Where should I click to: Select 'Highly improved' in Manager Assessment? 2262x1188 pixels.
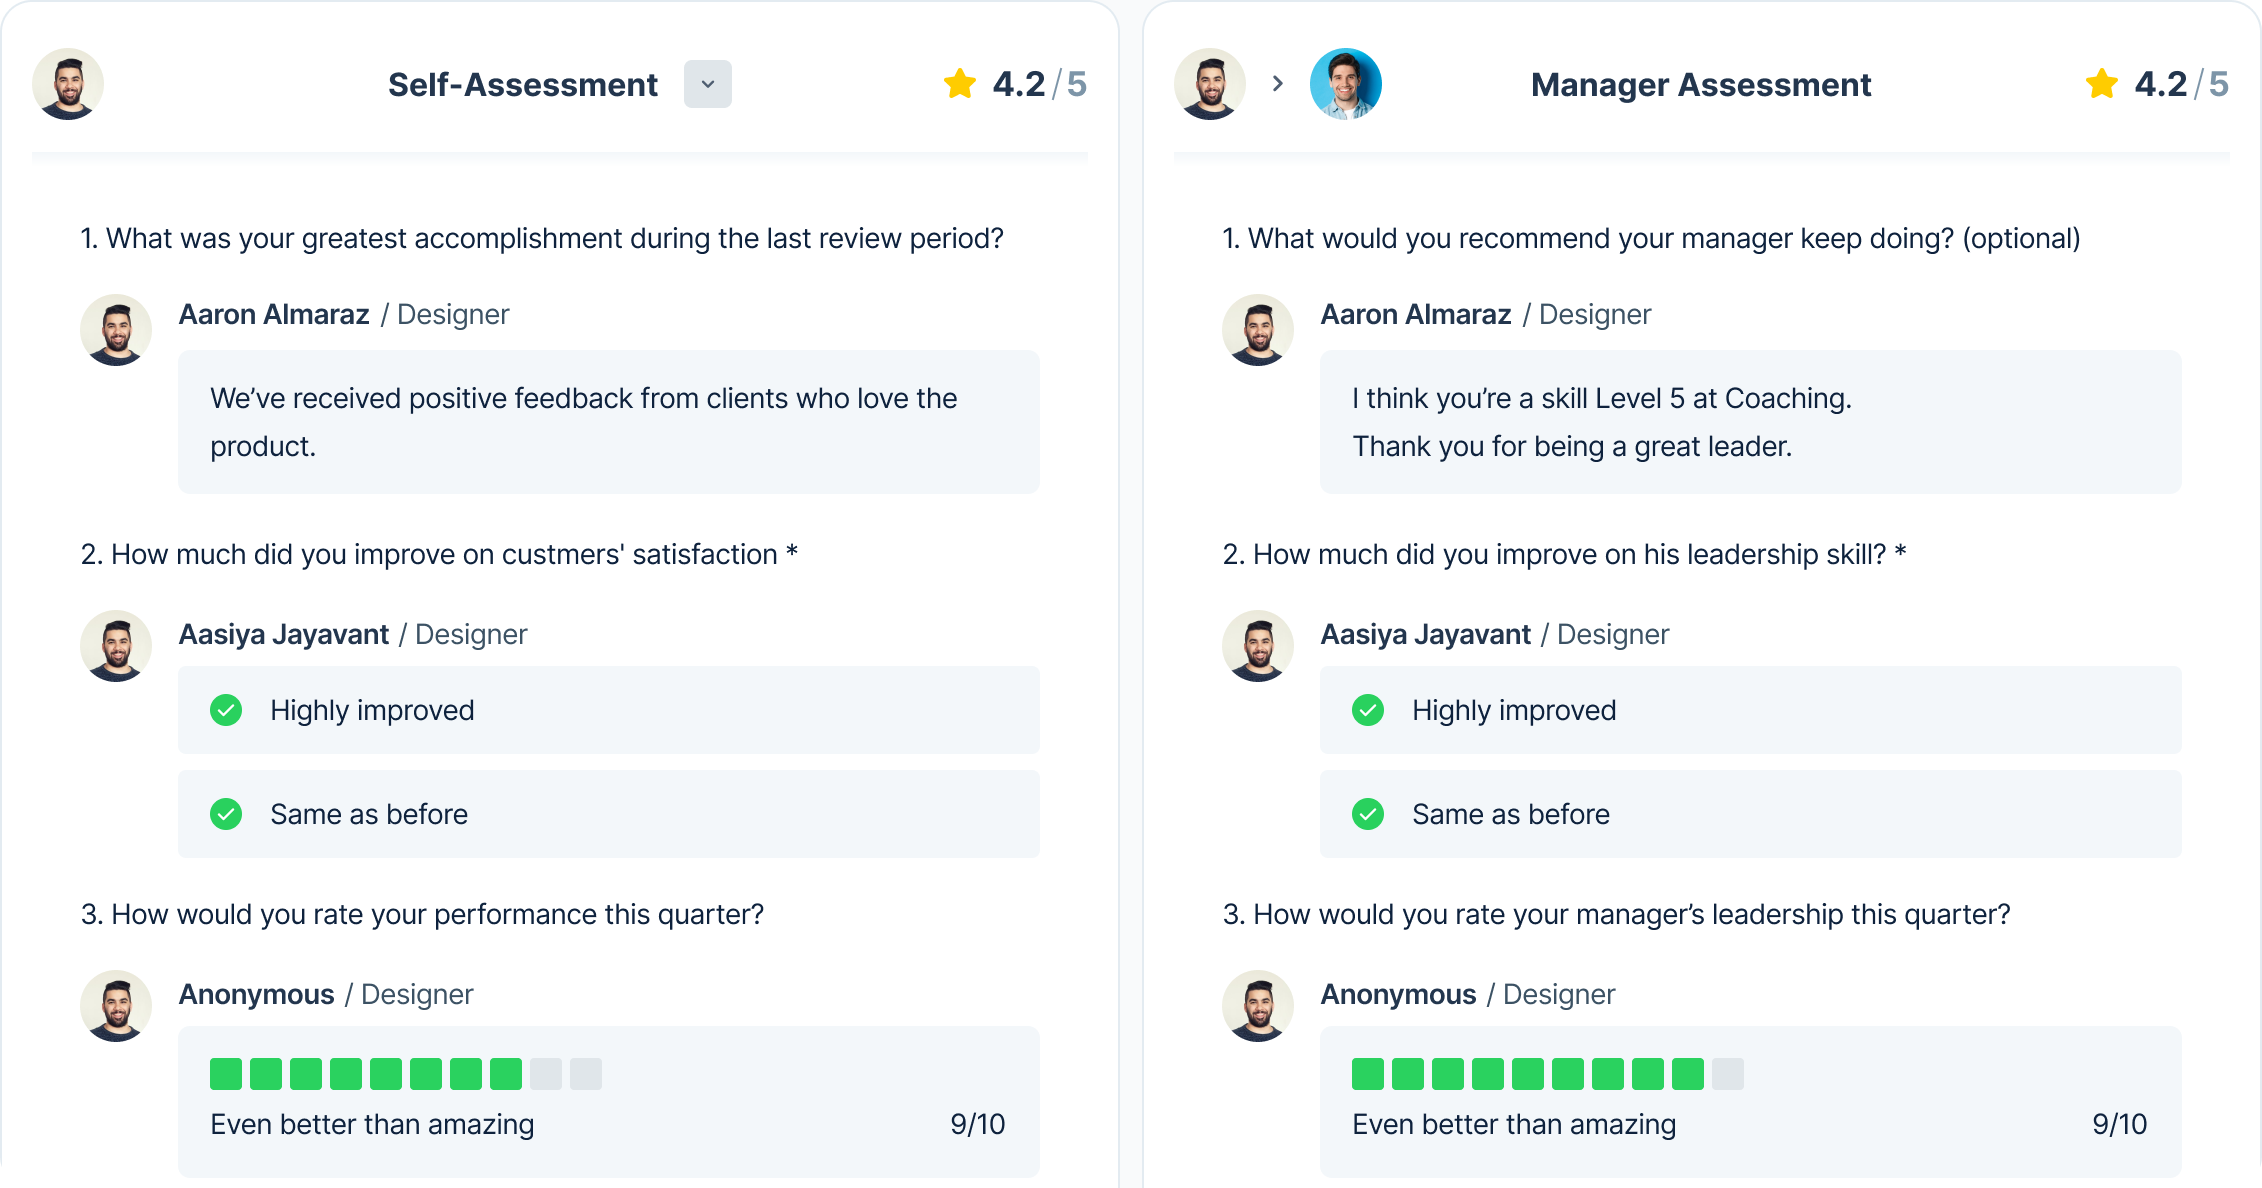pos(1752,710)
